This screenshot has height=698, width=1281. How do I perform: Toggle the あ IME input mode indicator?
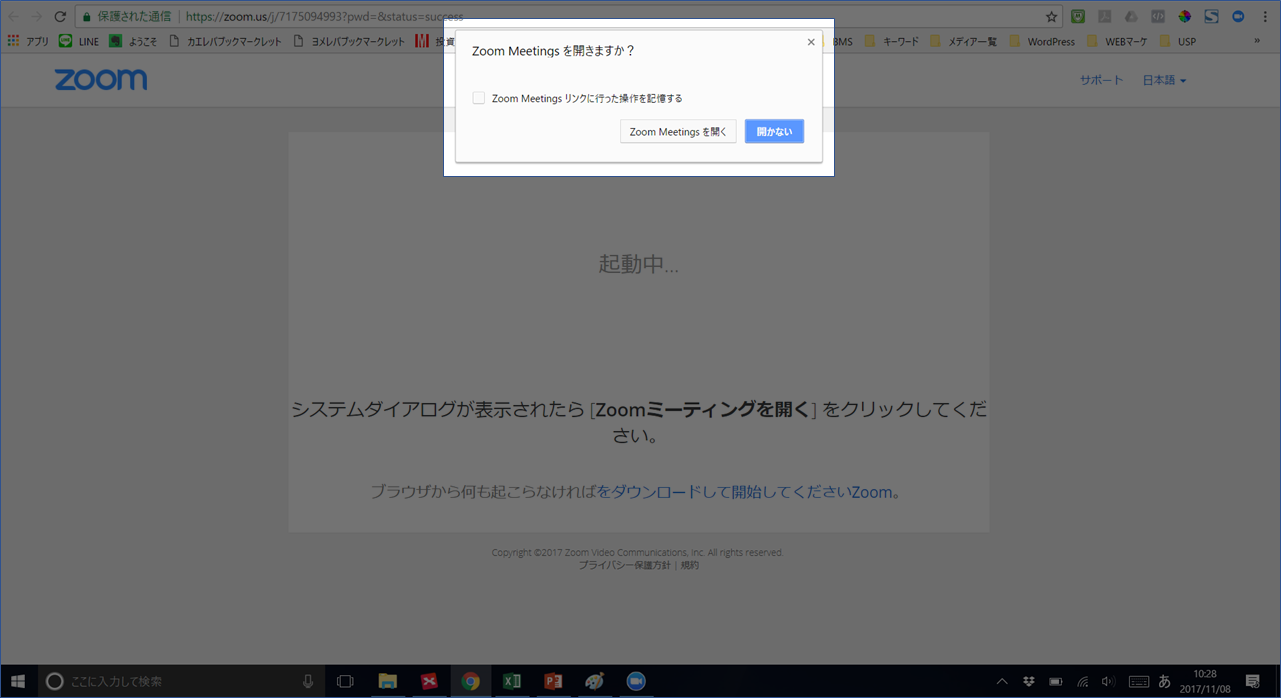click(1165, 681)
